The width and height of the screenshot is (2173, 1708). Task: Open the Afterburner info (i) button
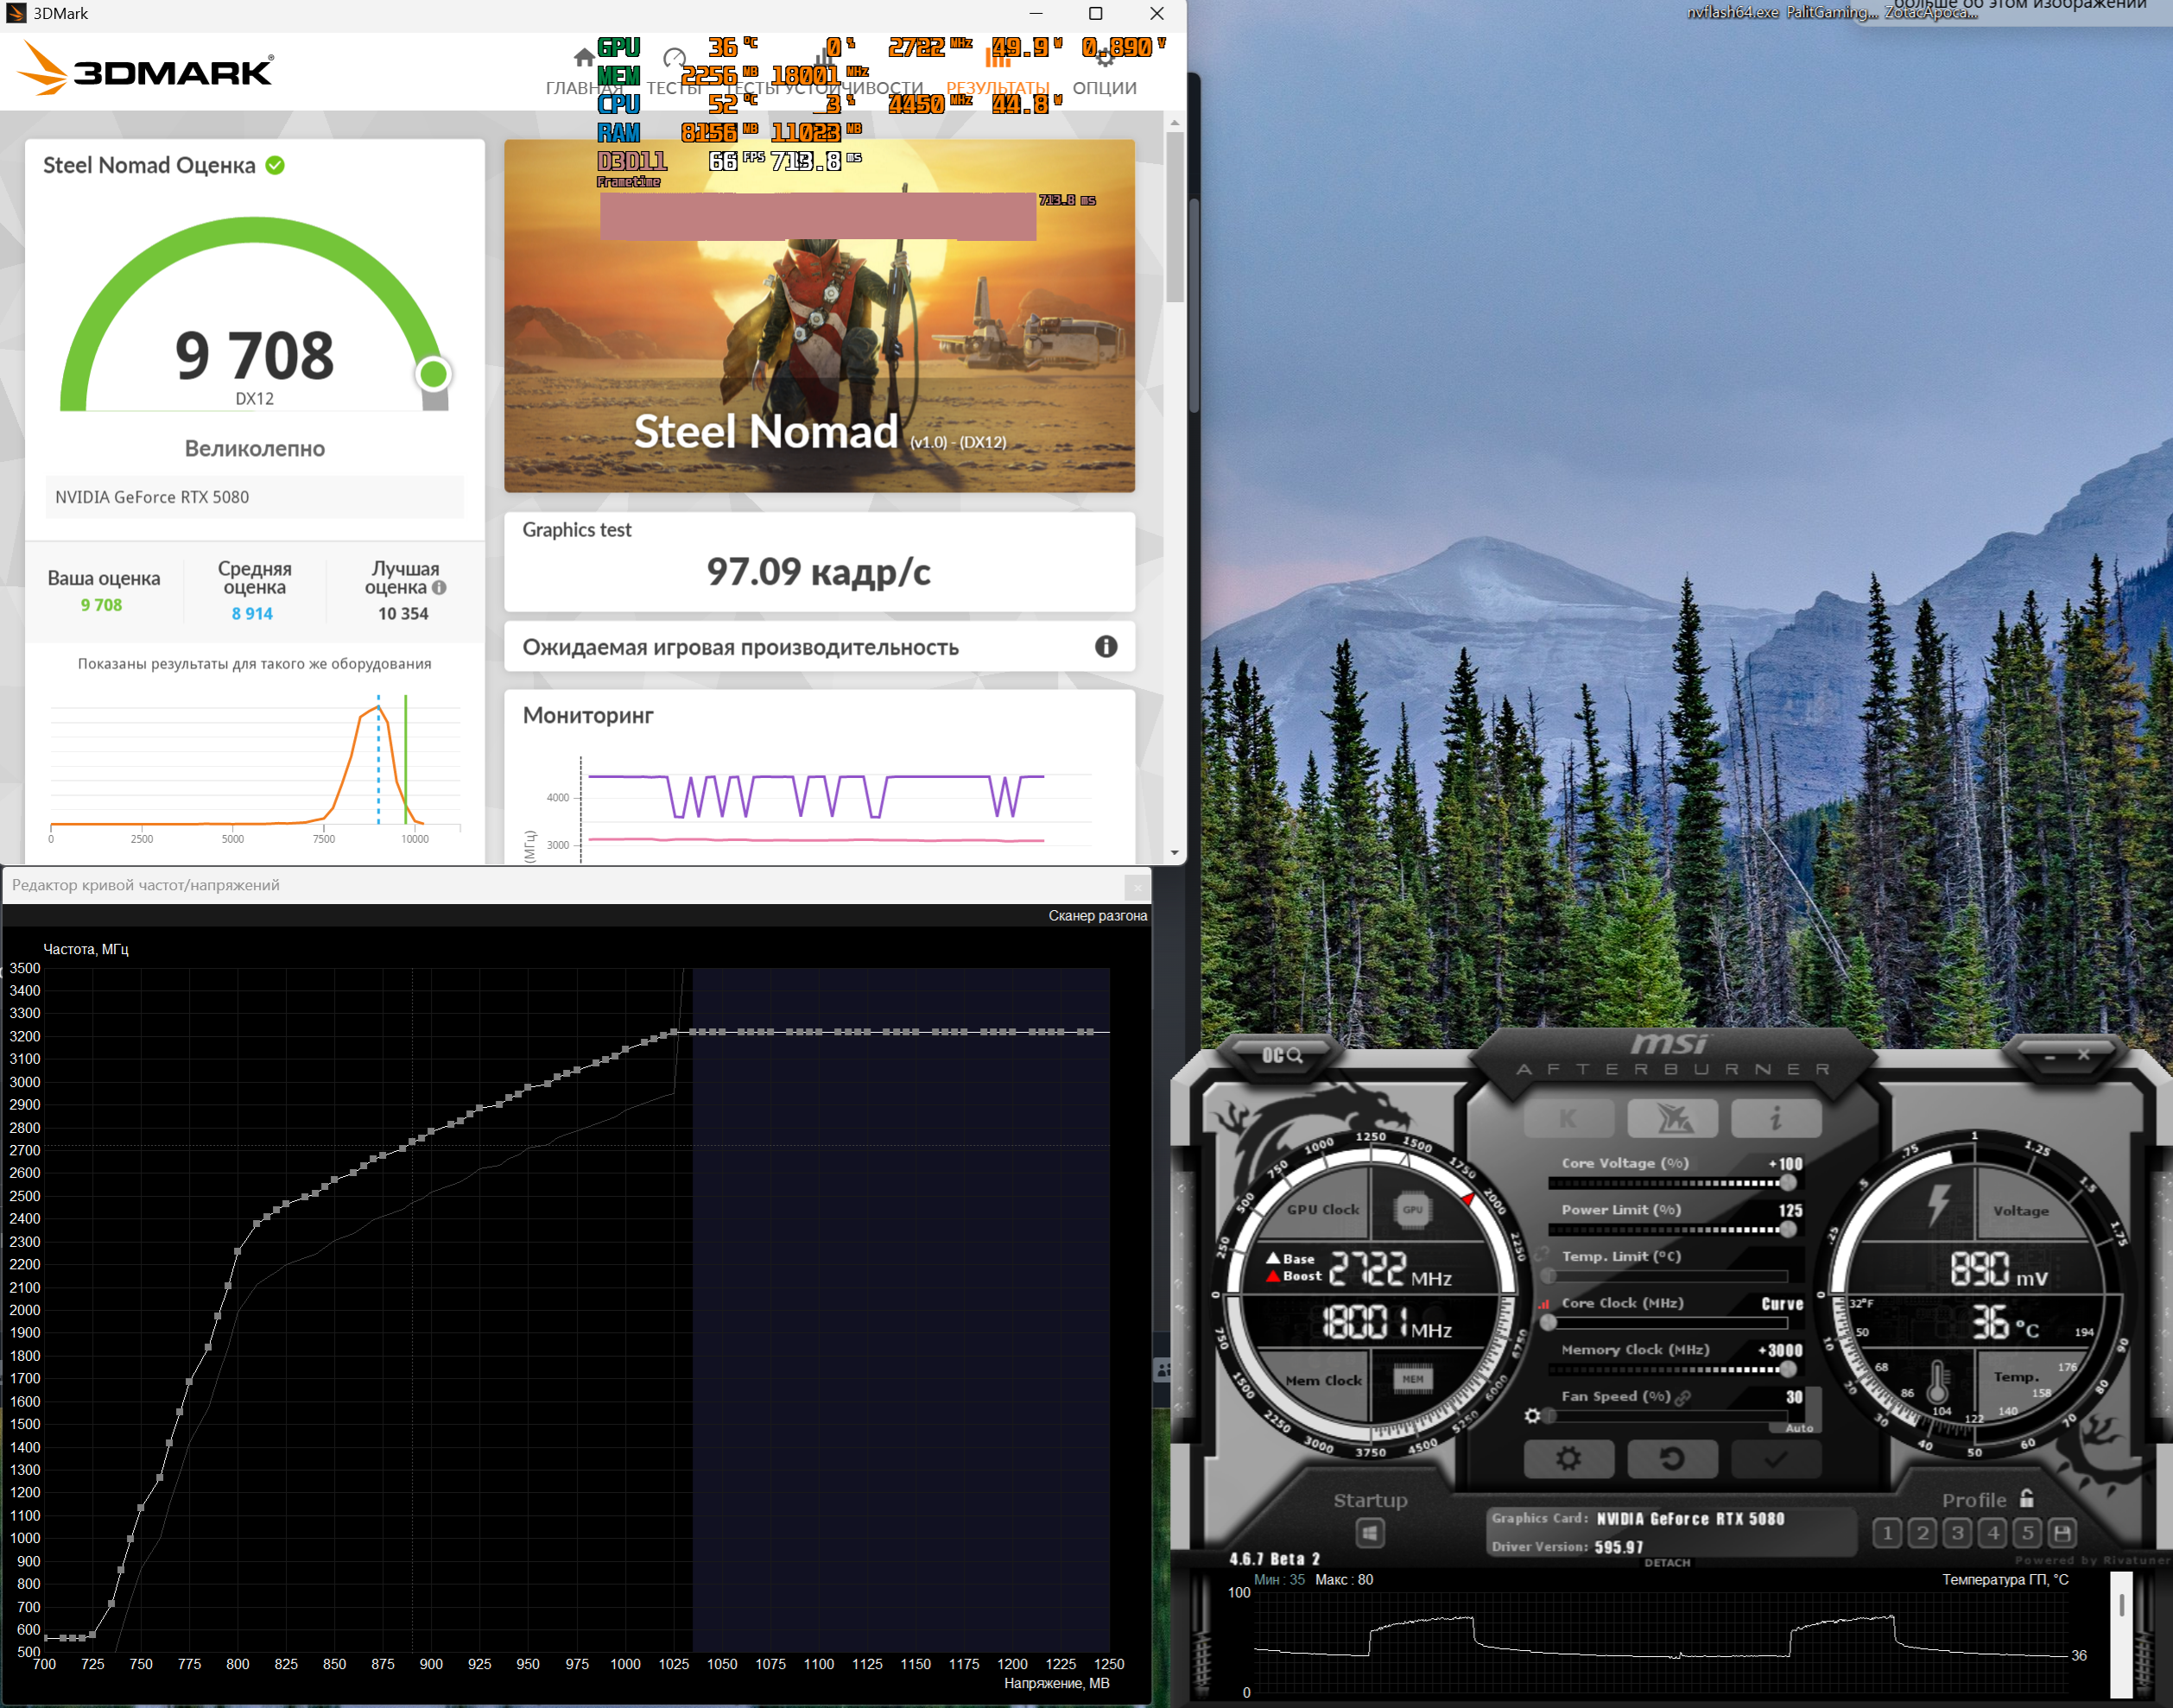tap(1775, 1118)
